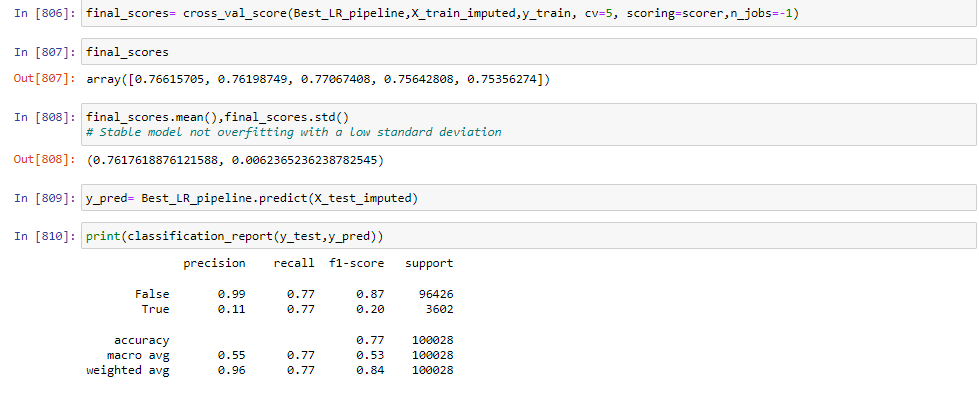Viewport: 979px width, 404px height.
Task: Select the final_scores cell In [807]
Action: 528,52
